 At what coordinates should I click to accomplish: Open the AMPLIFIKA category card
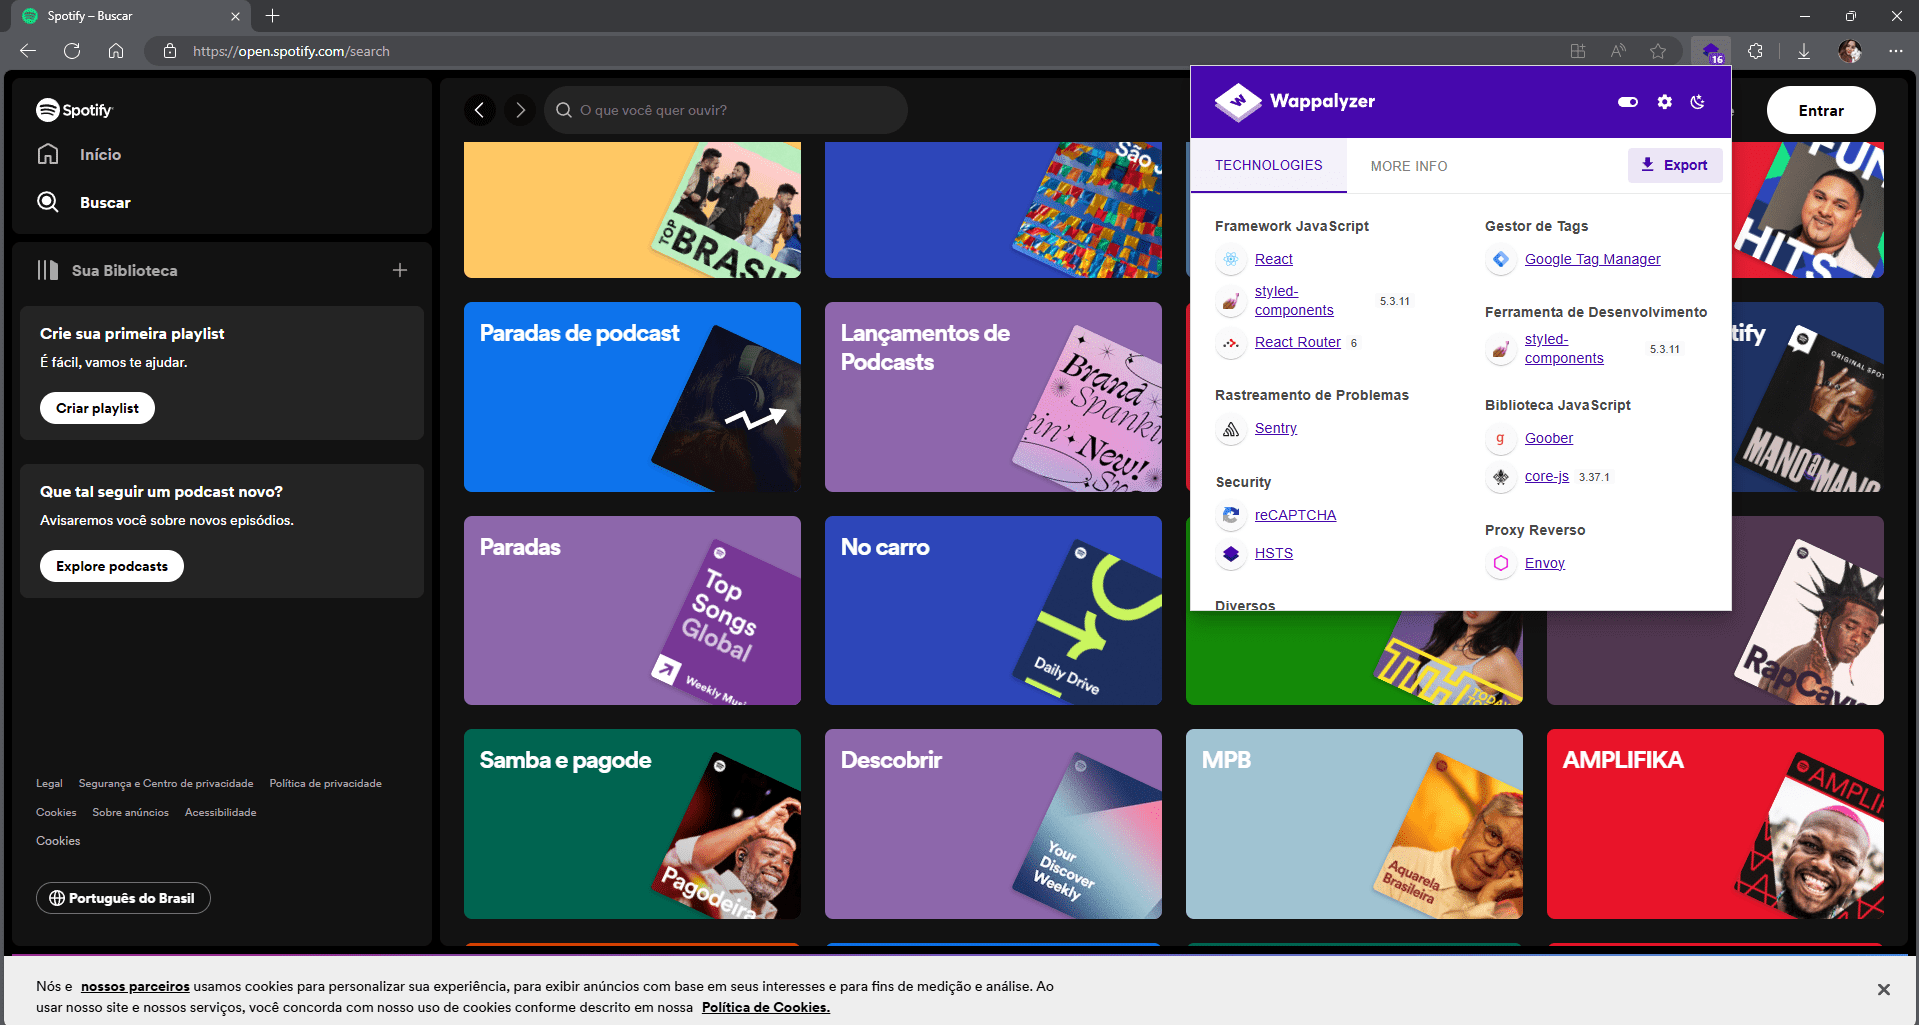[1715, 824]
